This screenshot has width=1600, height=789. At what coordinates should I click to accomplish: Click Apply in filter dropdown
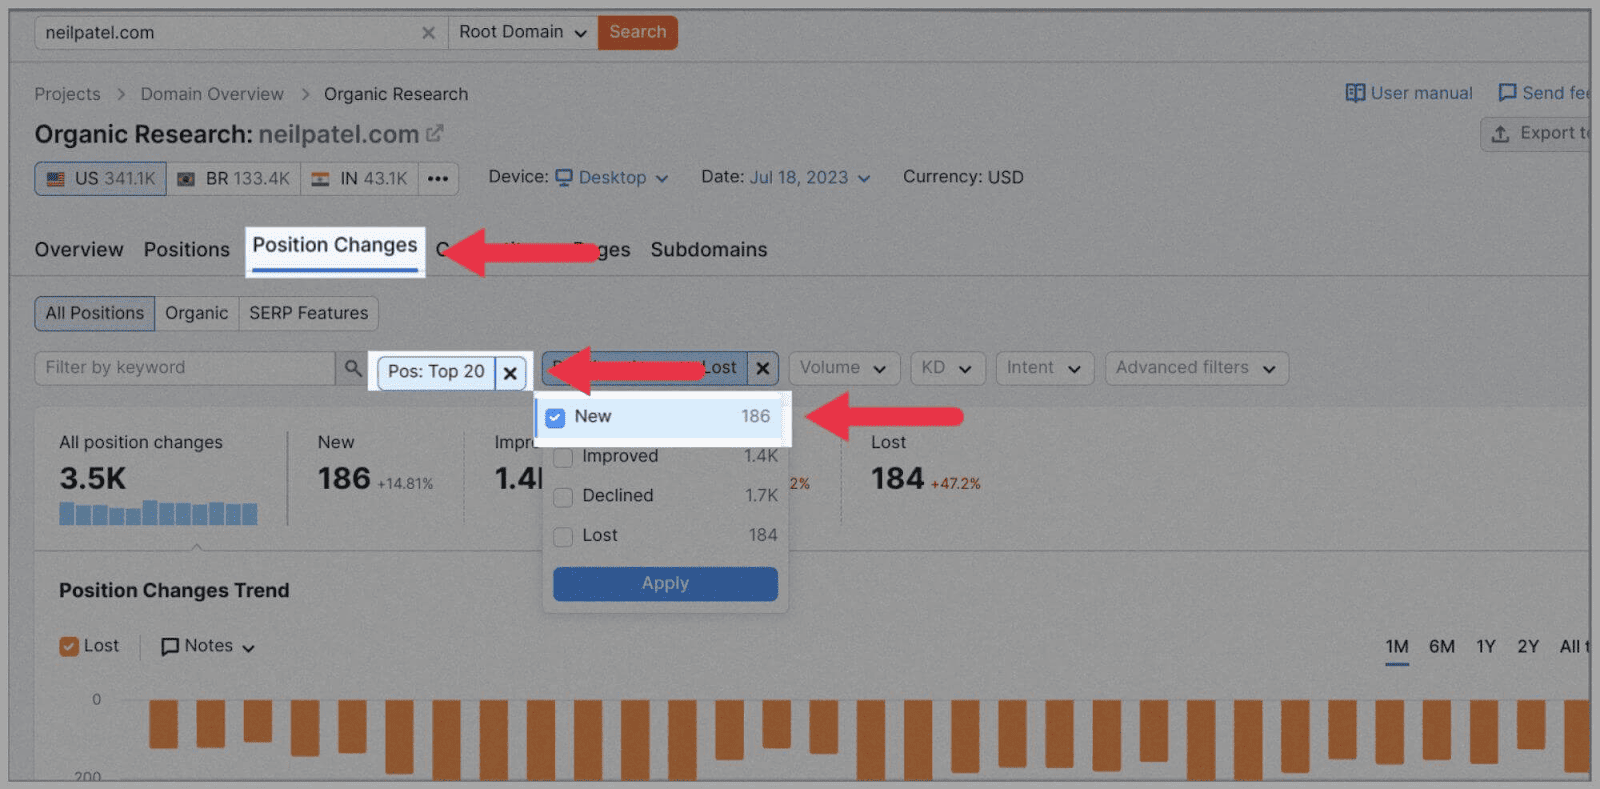[665, 584]
